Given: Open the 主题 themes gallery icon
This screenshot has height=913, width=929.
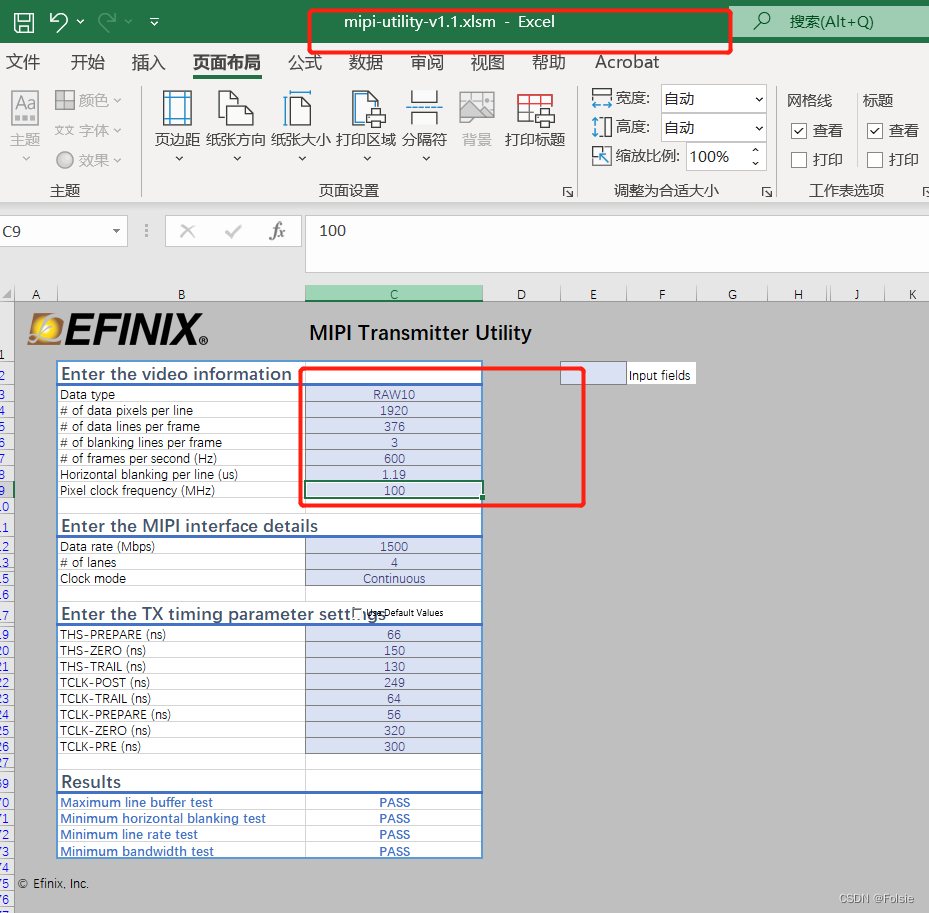Looking at the screenshot, I should coord(25,110).
